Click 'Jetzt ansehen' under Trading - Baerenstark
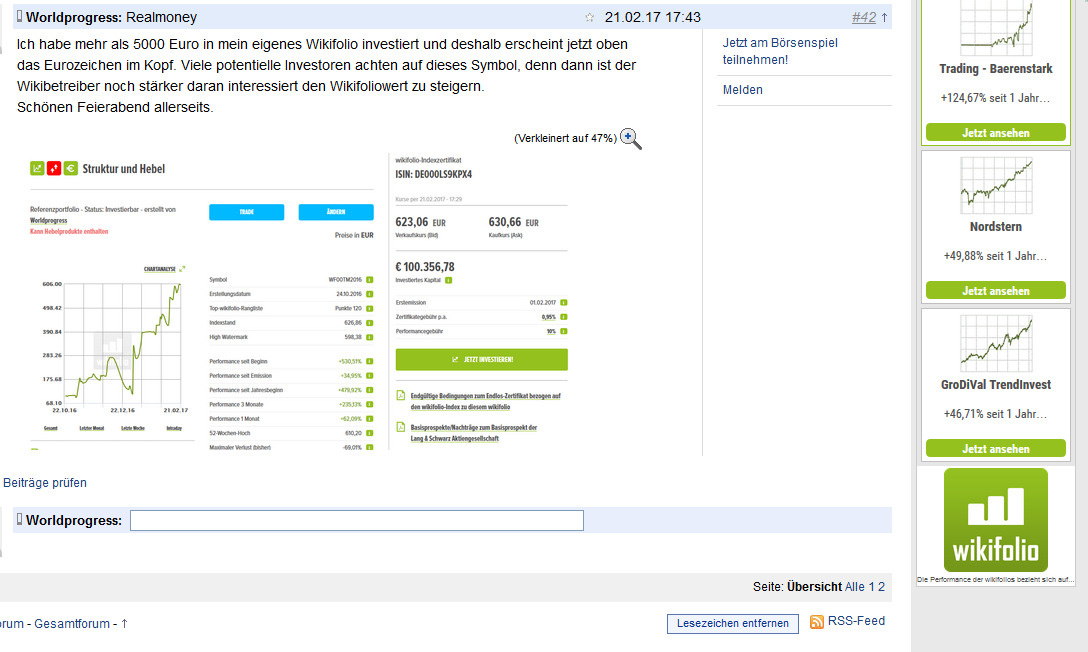 click(x=995, y=133)
